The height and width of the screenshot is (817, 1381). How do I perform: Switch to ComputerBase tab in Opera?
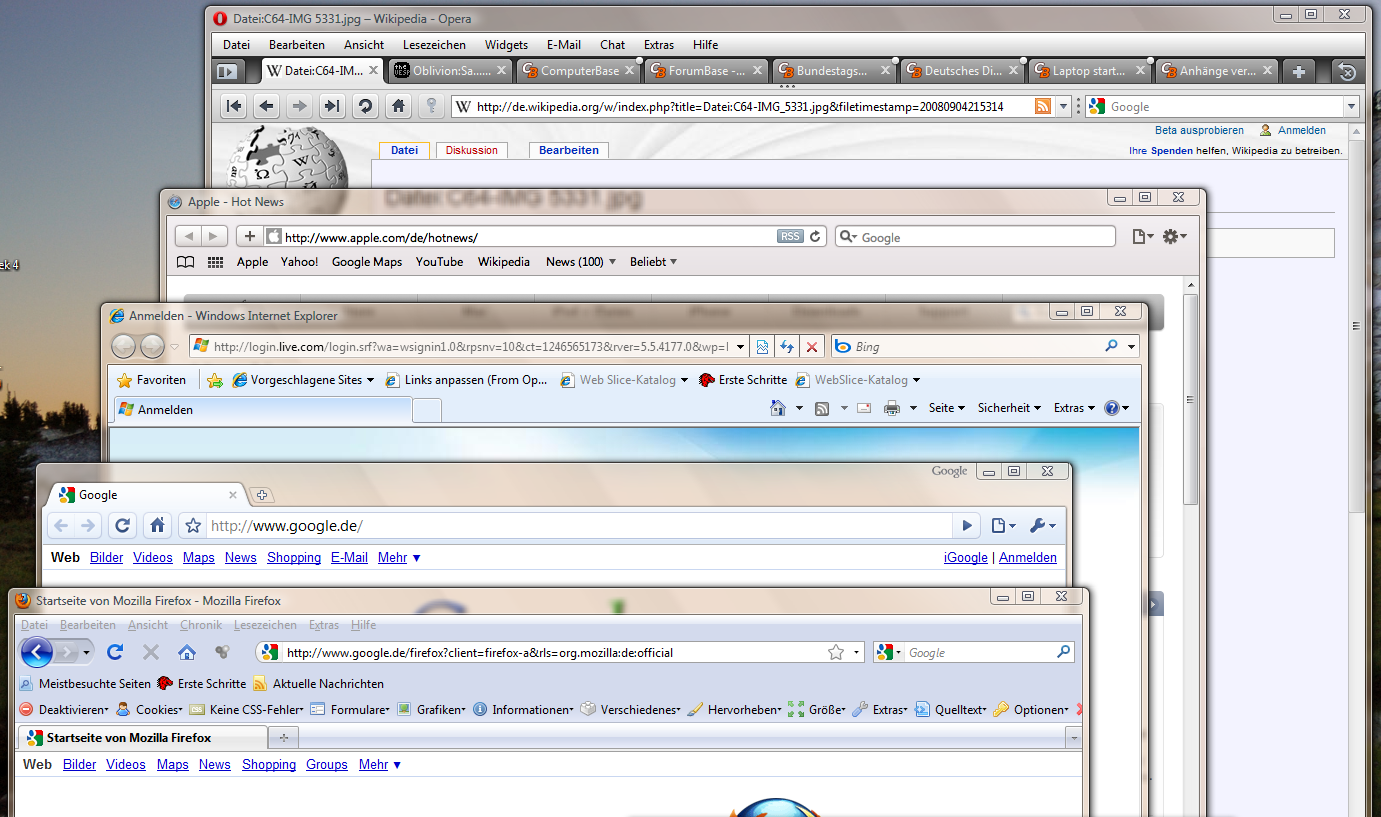(578, 71)
